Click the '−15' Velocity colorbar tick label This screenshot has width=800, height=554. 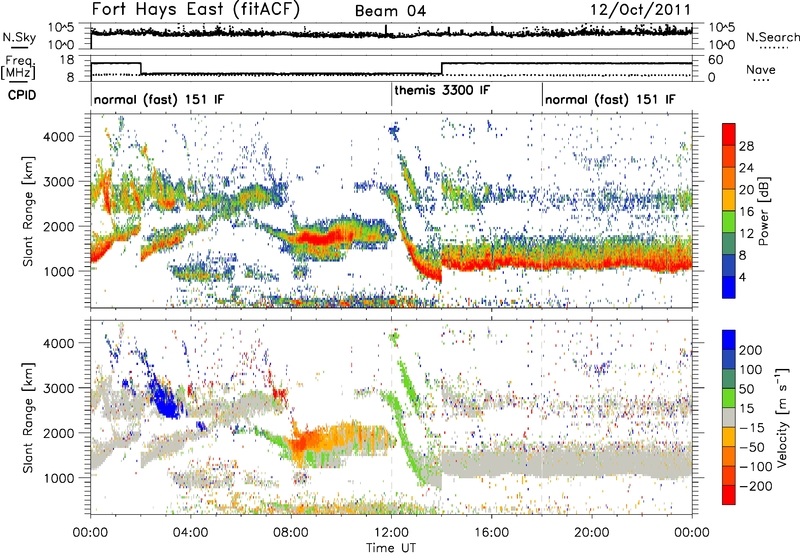click(x=752, y=428)
